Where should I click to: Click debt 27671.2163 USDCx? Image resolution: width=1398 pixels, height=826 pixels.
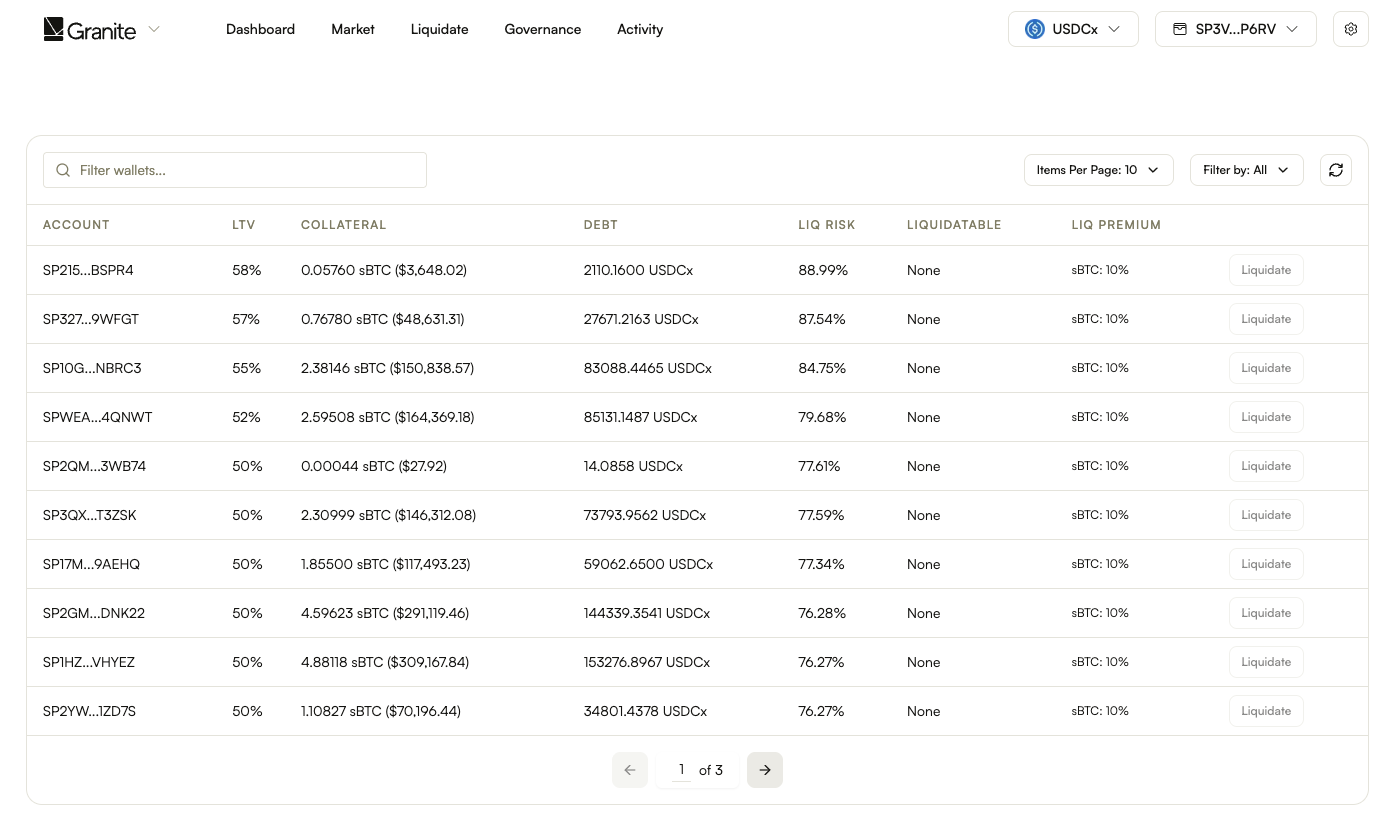pos(641,319)
